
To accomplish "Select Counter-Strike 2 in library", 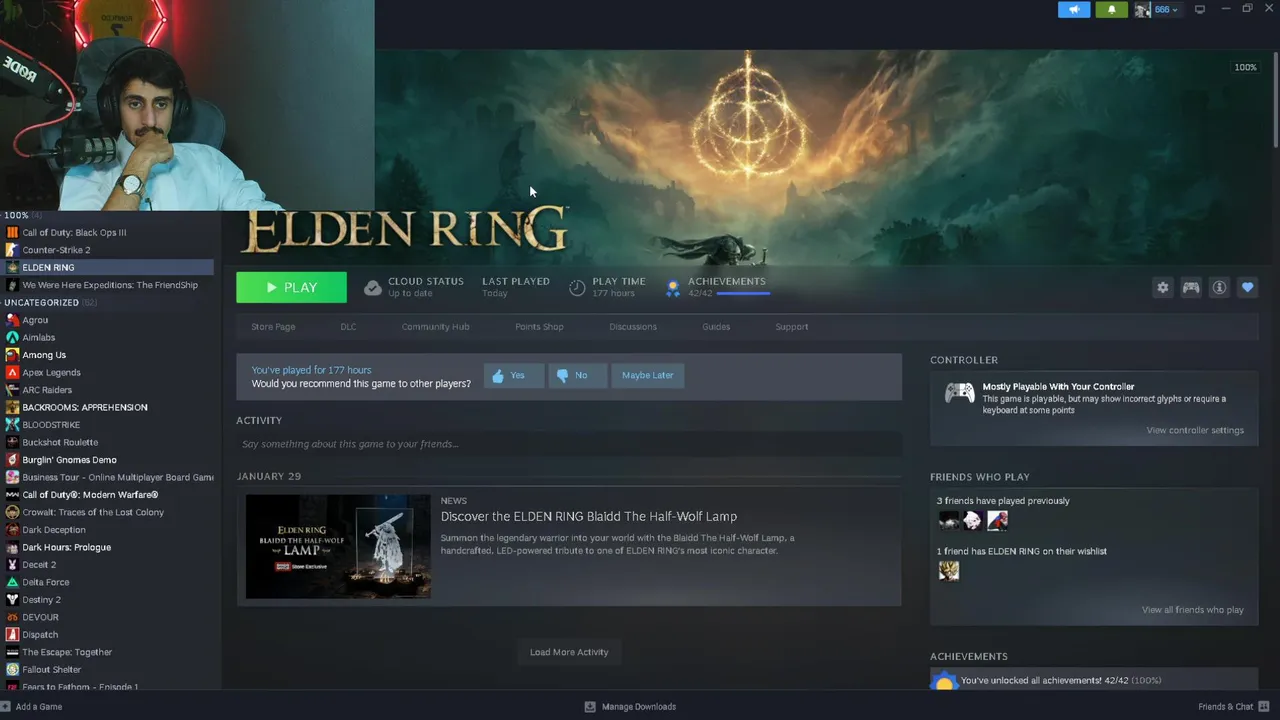I will pyautogui.click(x=56, y=250).
